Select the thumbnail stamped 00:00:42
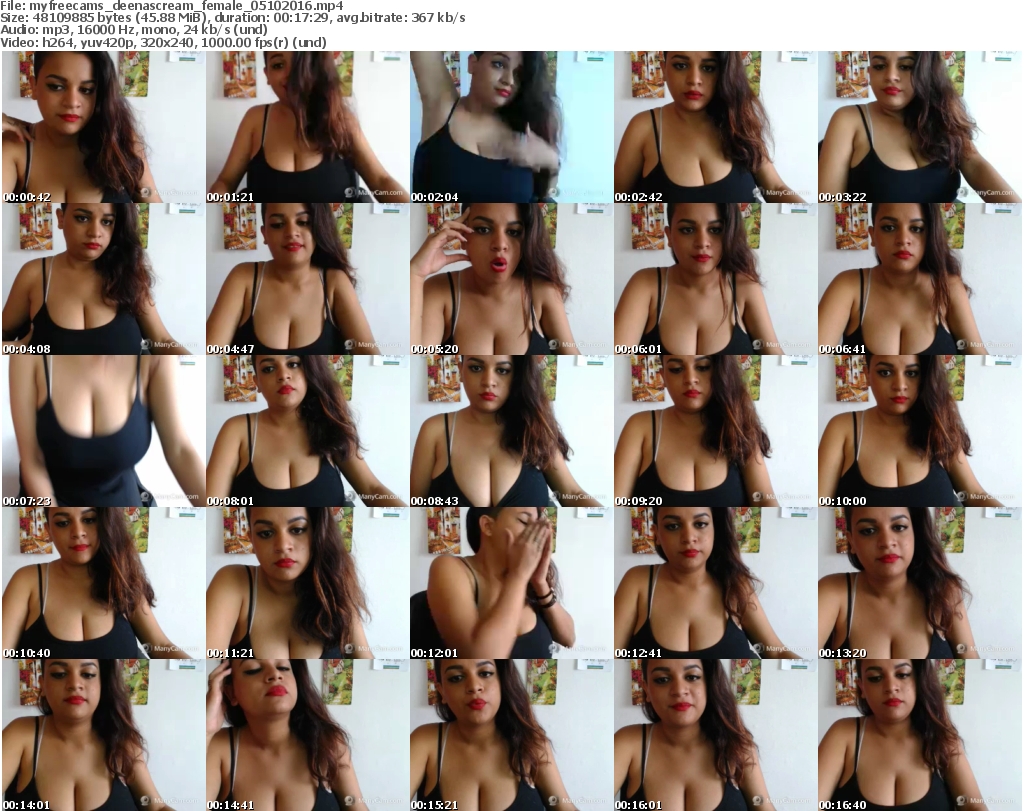Viewport: 1024px width, 811px height. pyautogui.click(x=103, y=127)
